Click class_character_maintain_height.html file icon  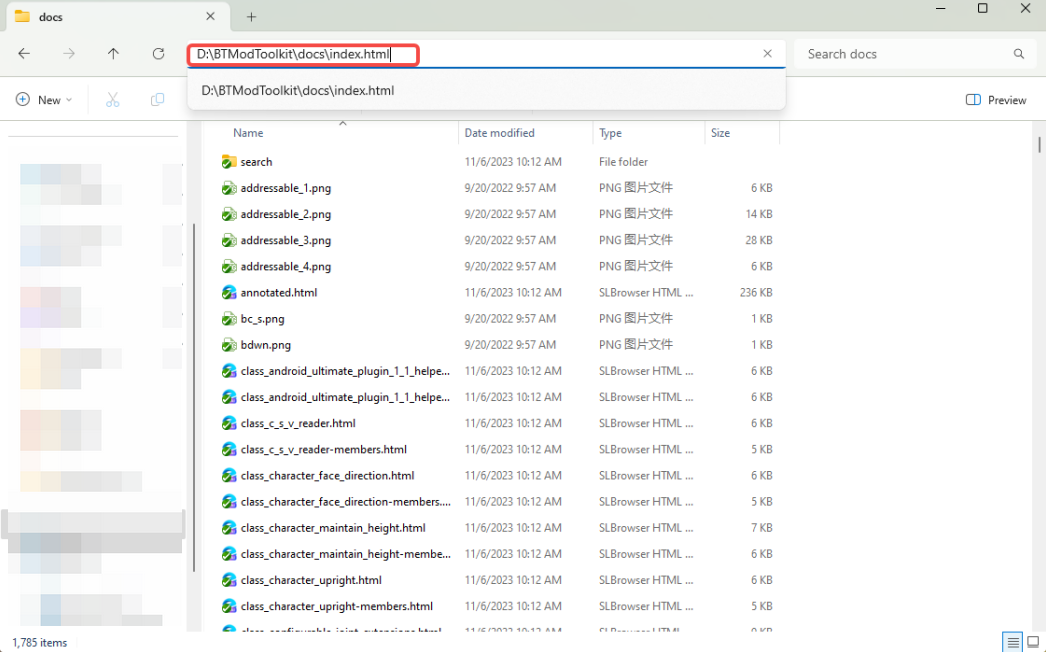pyautogui.click(x=229, y=528)
